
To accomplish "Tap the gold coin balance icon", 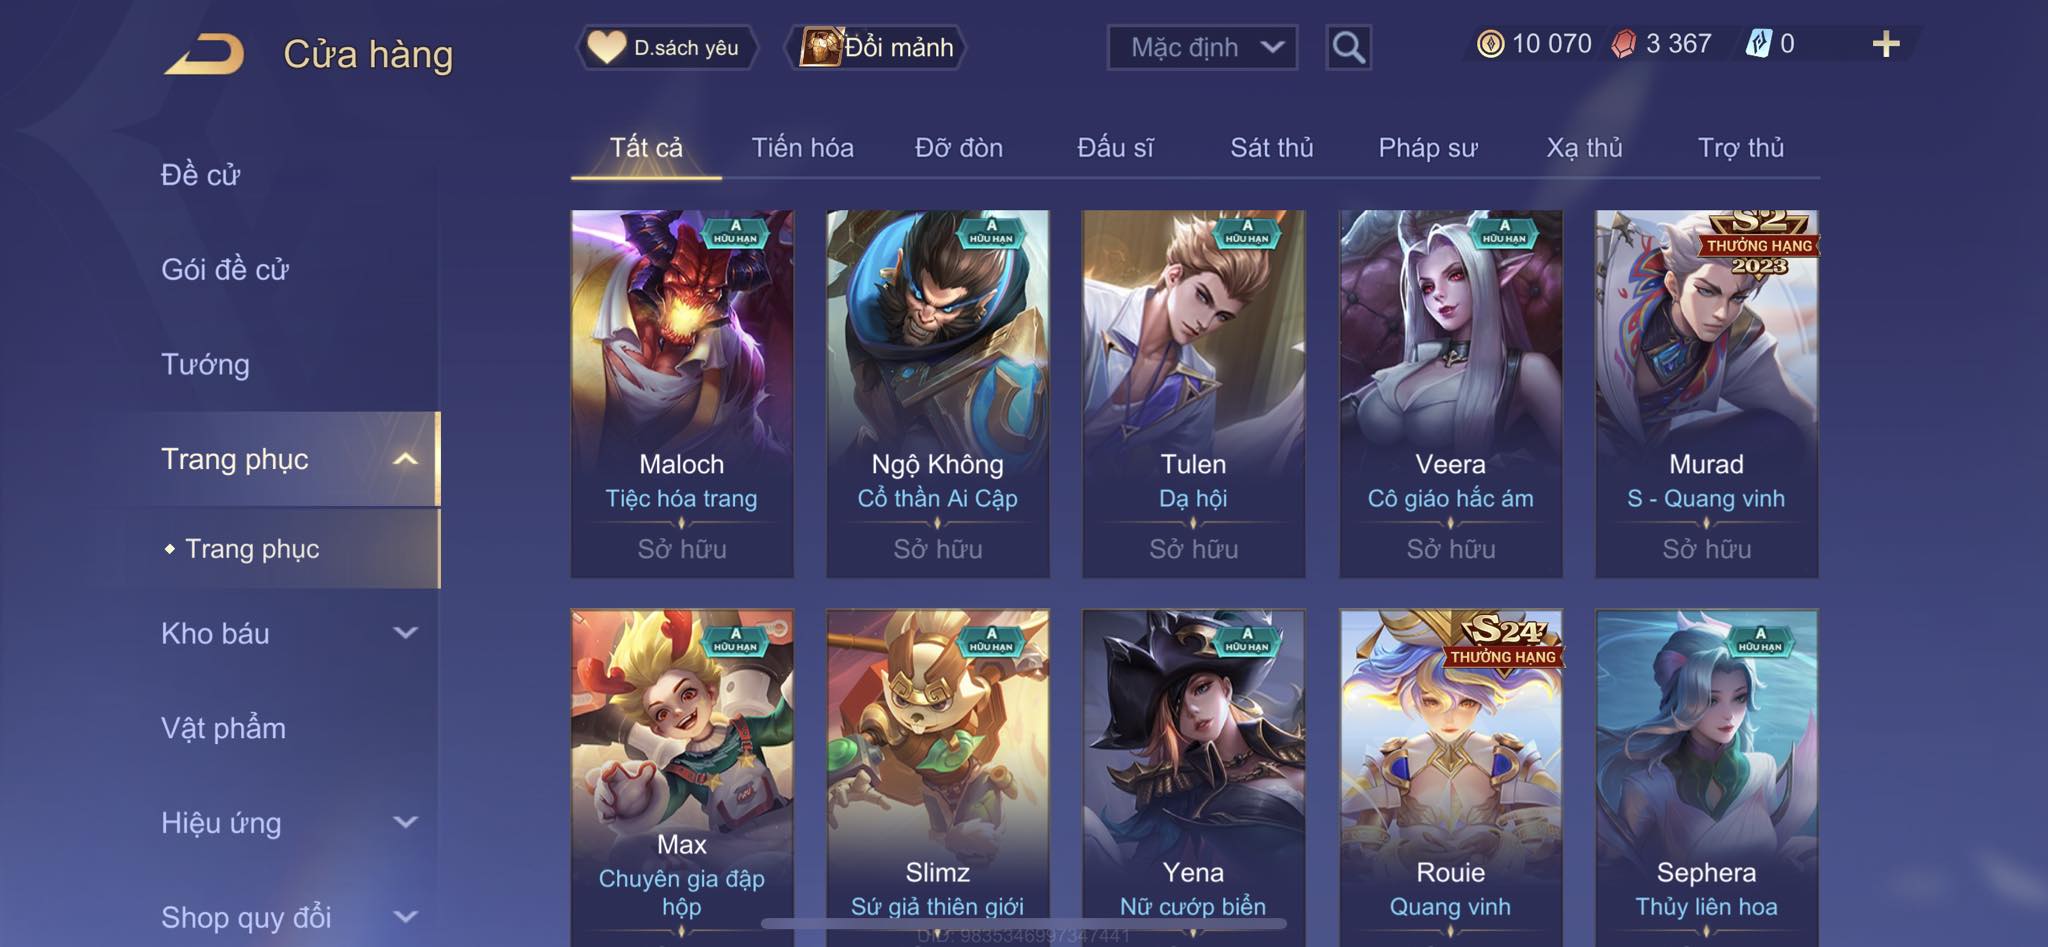I will click(1490, 44).
